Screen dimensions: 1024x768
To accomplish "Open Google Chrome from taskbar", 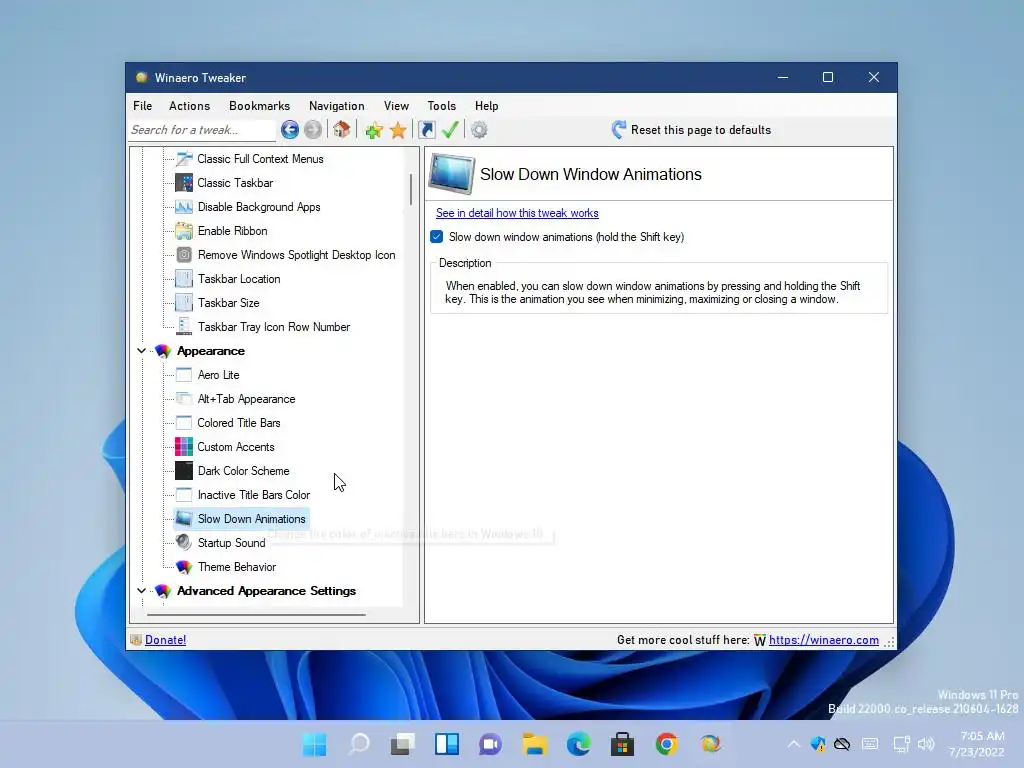I will coord(666,744).
